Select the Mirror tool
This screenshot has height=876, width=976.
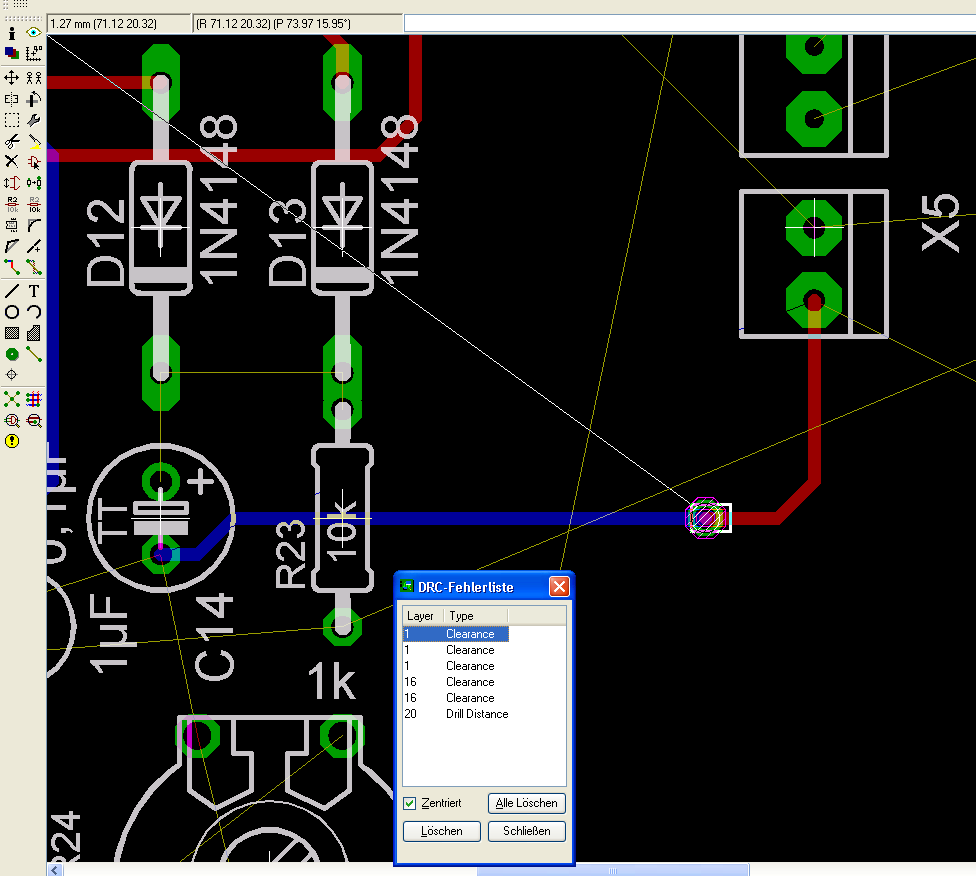pos(11,98)
